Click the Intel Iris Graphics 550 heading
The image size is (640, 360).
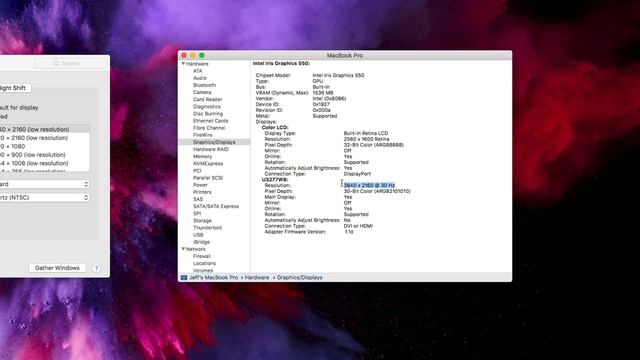tap(281, 63)
